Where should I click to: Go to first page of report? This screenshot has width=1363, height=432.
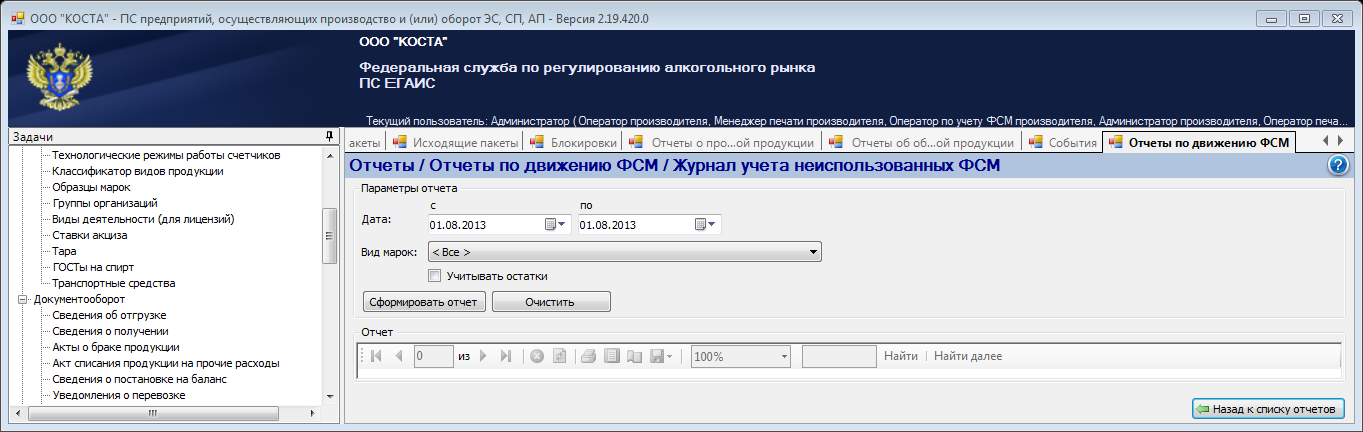point(376,356)
